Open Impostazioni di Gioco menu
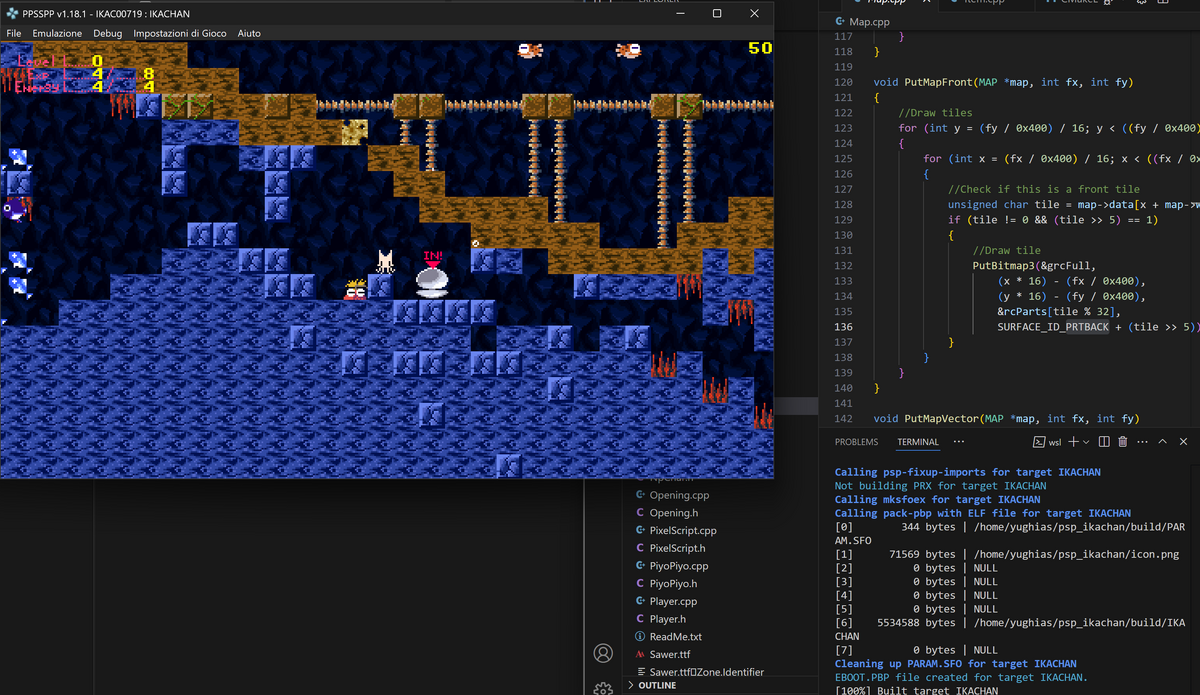 pyautogui.click(x=180, y=33)
